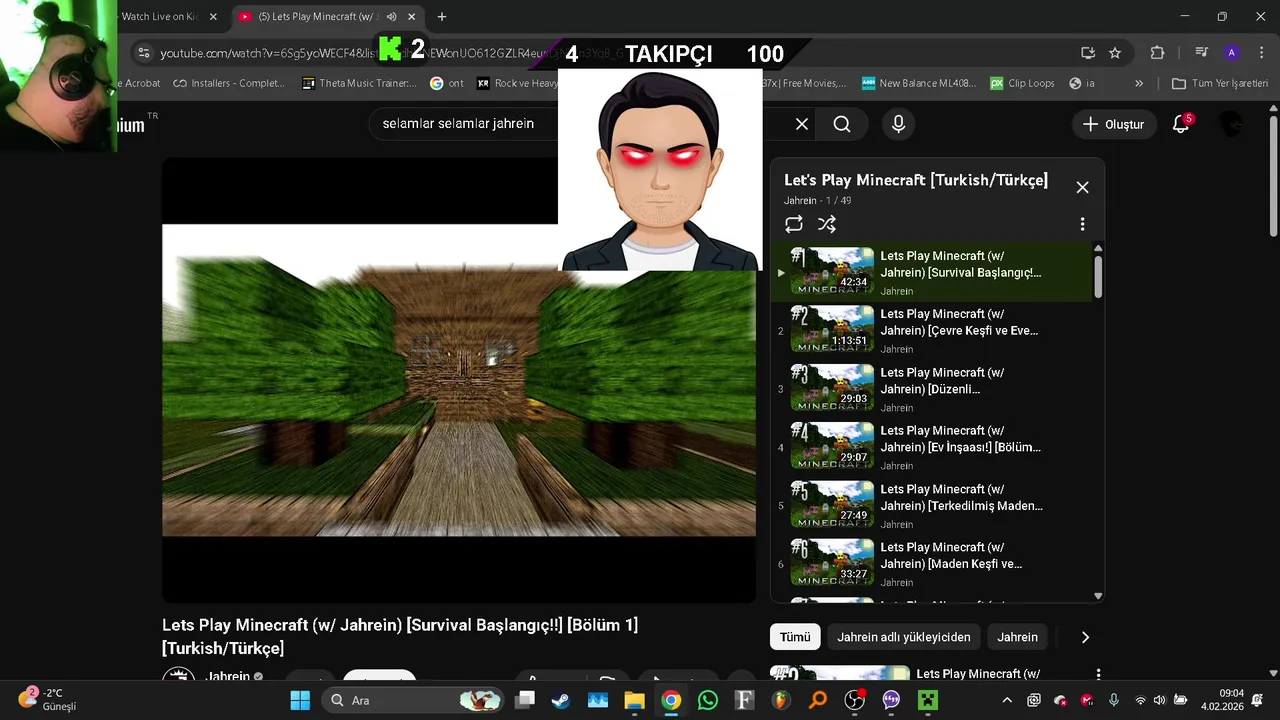Open OBS Studio from taskbar

point(854,700)
